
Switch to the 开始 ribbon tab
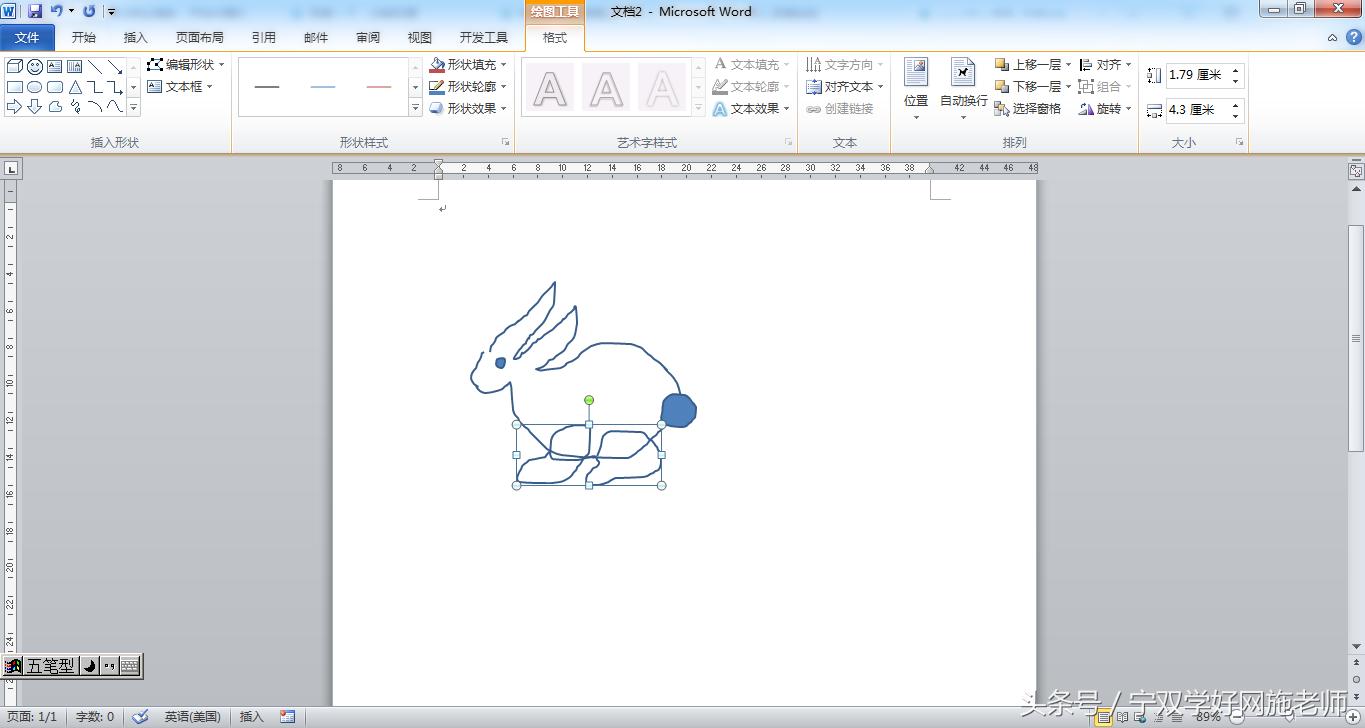point(84,37)
